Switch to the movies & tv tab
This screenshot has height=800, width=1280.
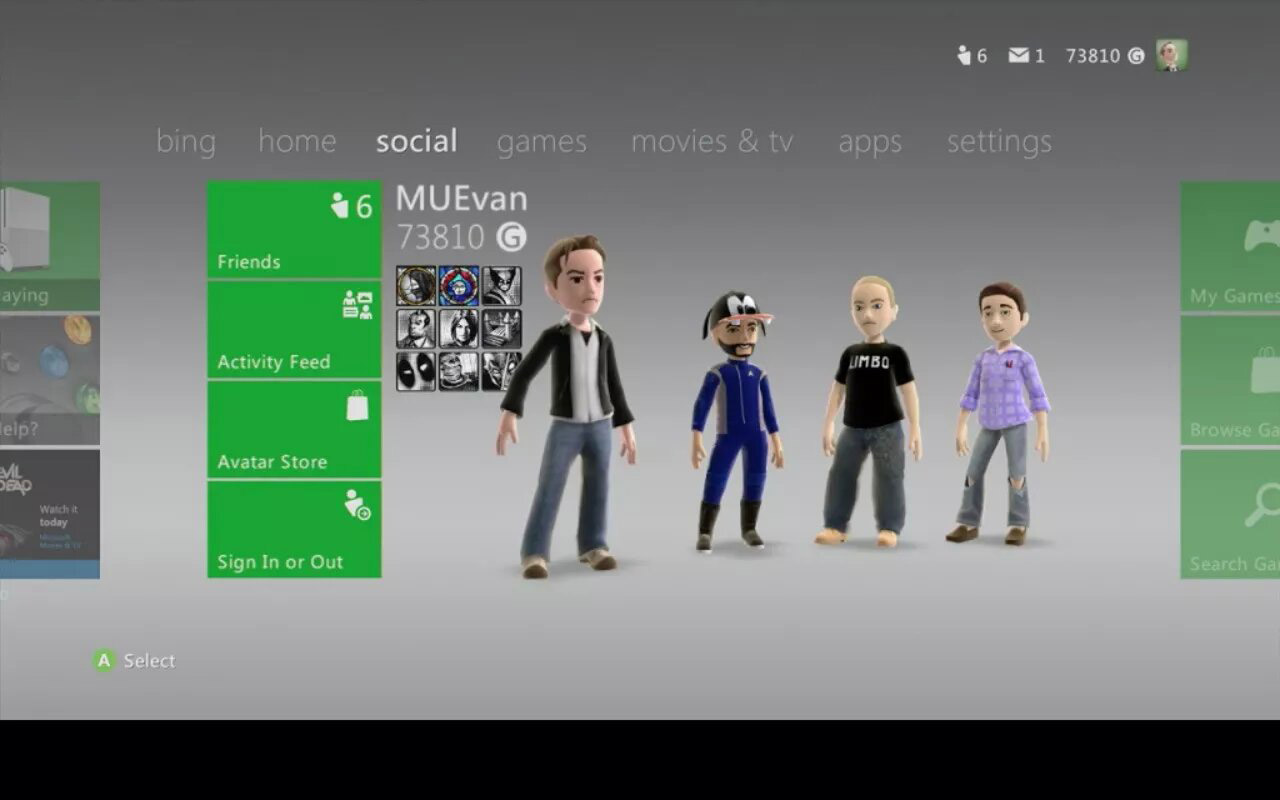pos(712,141)
